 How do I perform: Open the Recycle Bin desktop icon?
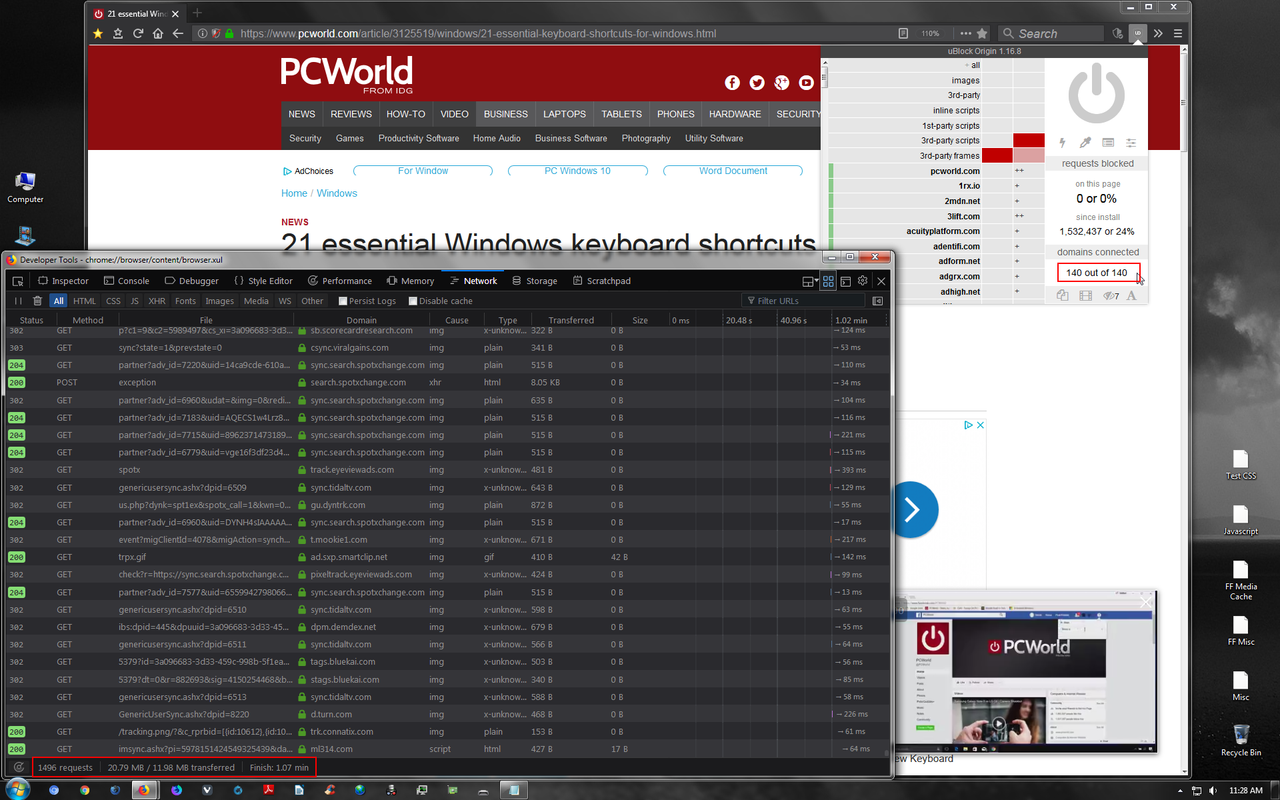1240,741
